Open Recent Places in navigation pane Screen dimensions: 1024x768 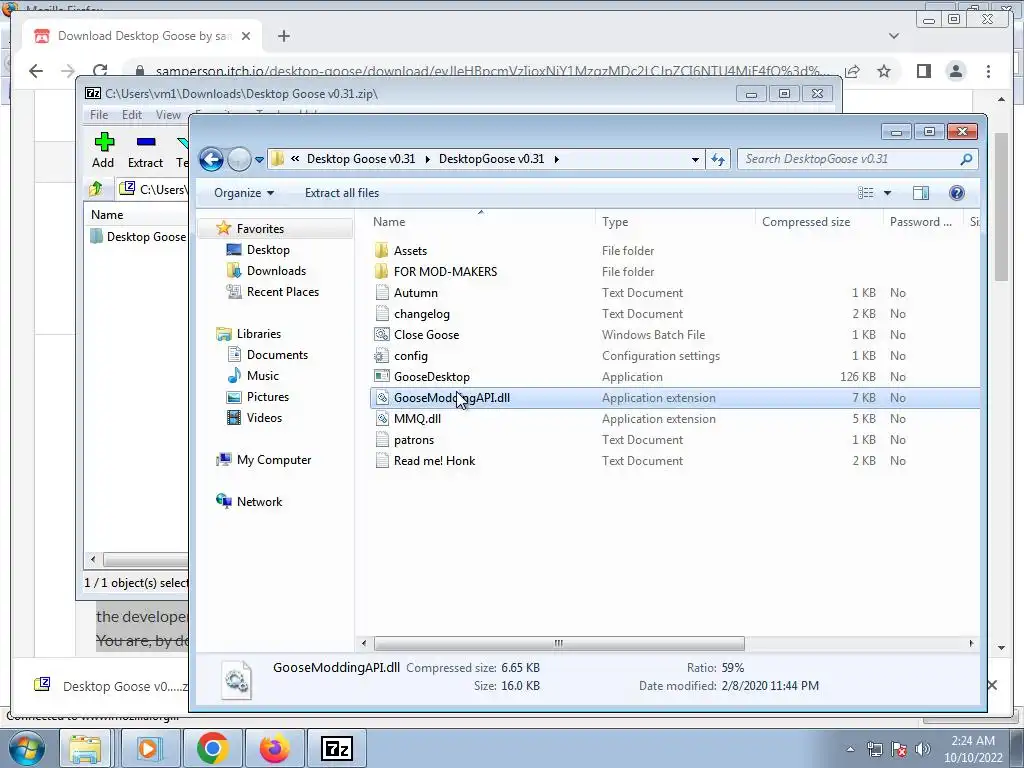[x=282, y=292]
